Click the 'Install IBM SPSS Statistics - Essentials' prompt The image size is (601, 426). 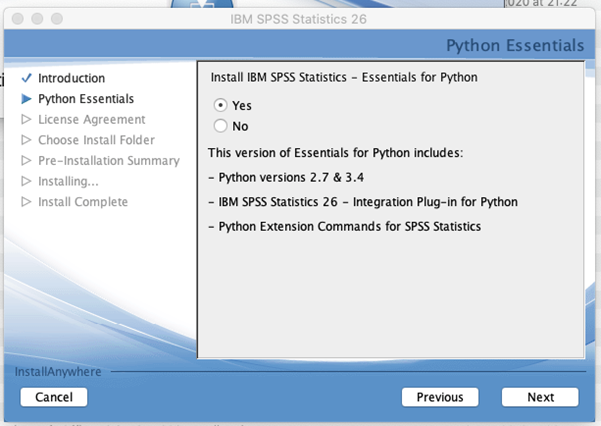344,77
